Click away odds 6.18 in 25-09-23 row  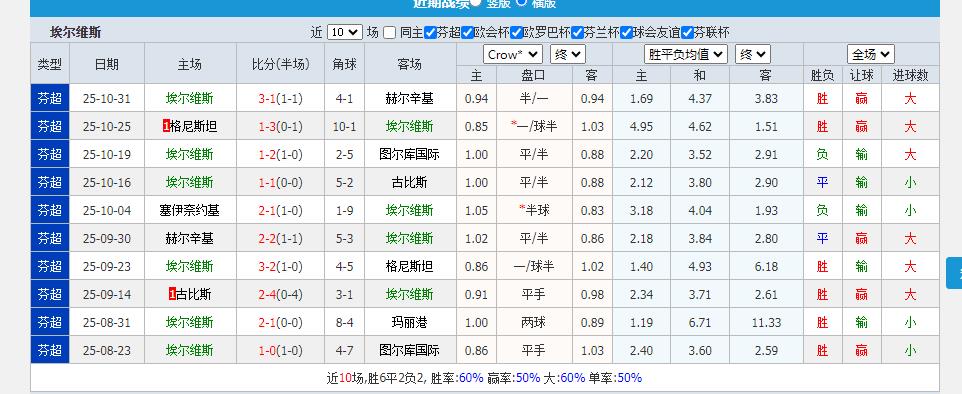766,266
